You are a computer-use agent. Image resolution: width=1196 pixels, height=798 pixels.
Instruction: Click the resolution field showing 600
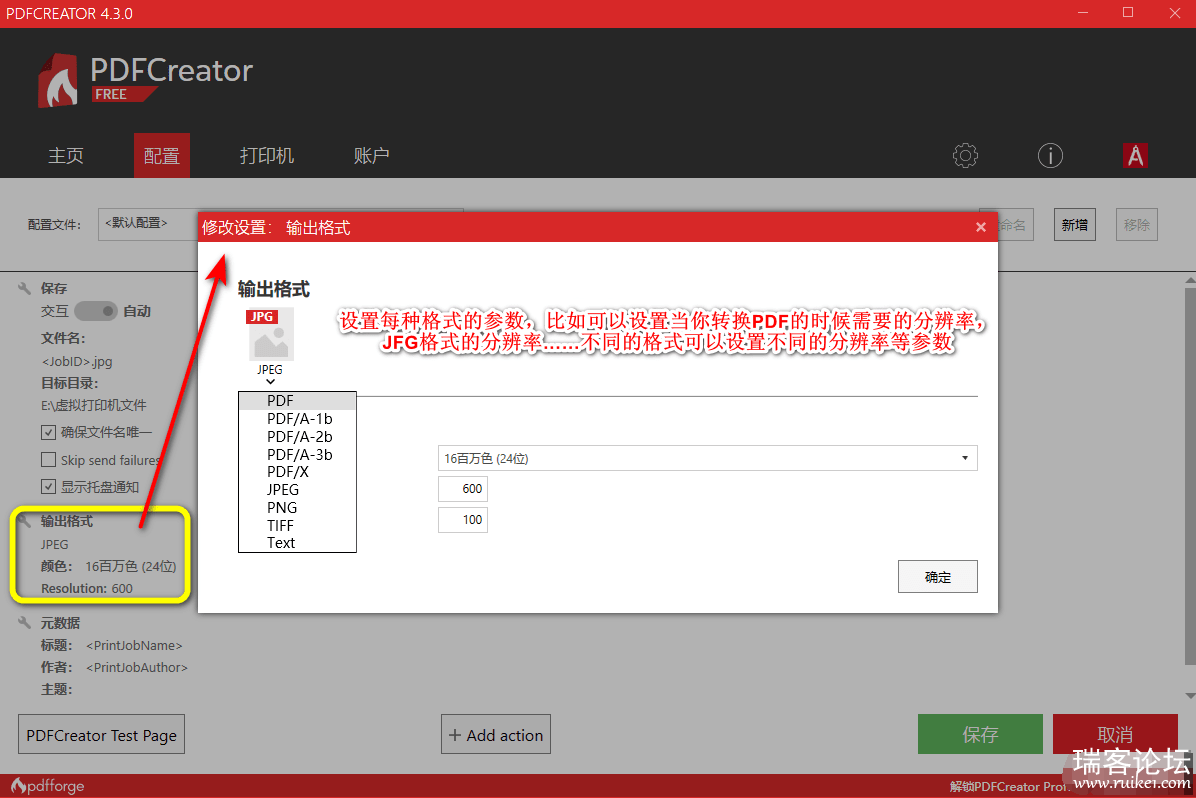point(463,488)
